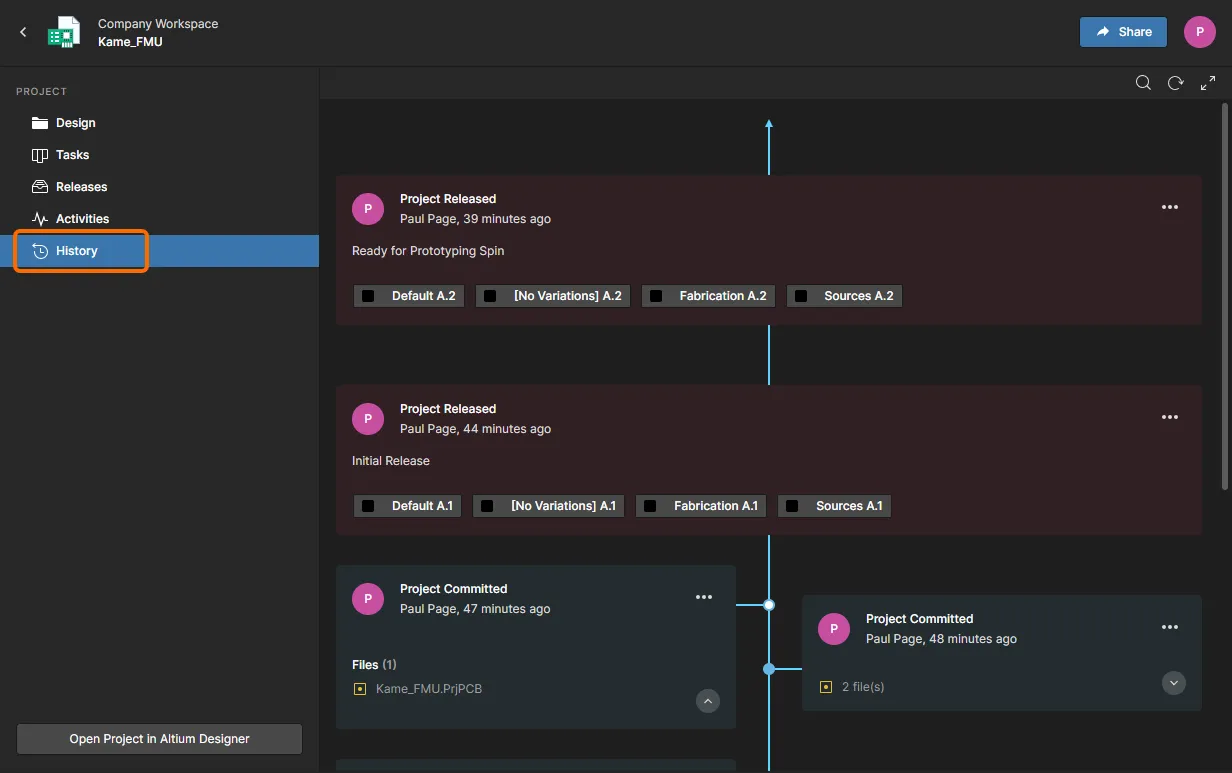Click the filled blue timeline node

(x=769, y=669)
